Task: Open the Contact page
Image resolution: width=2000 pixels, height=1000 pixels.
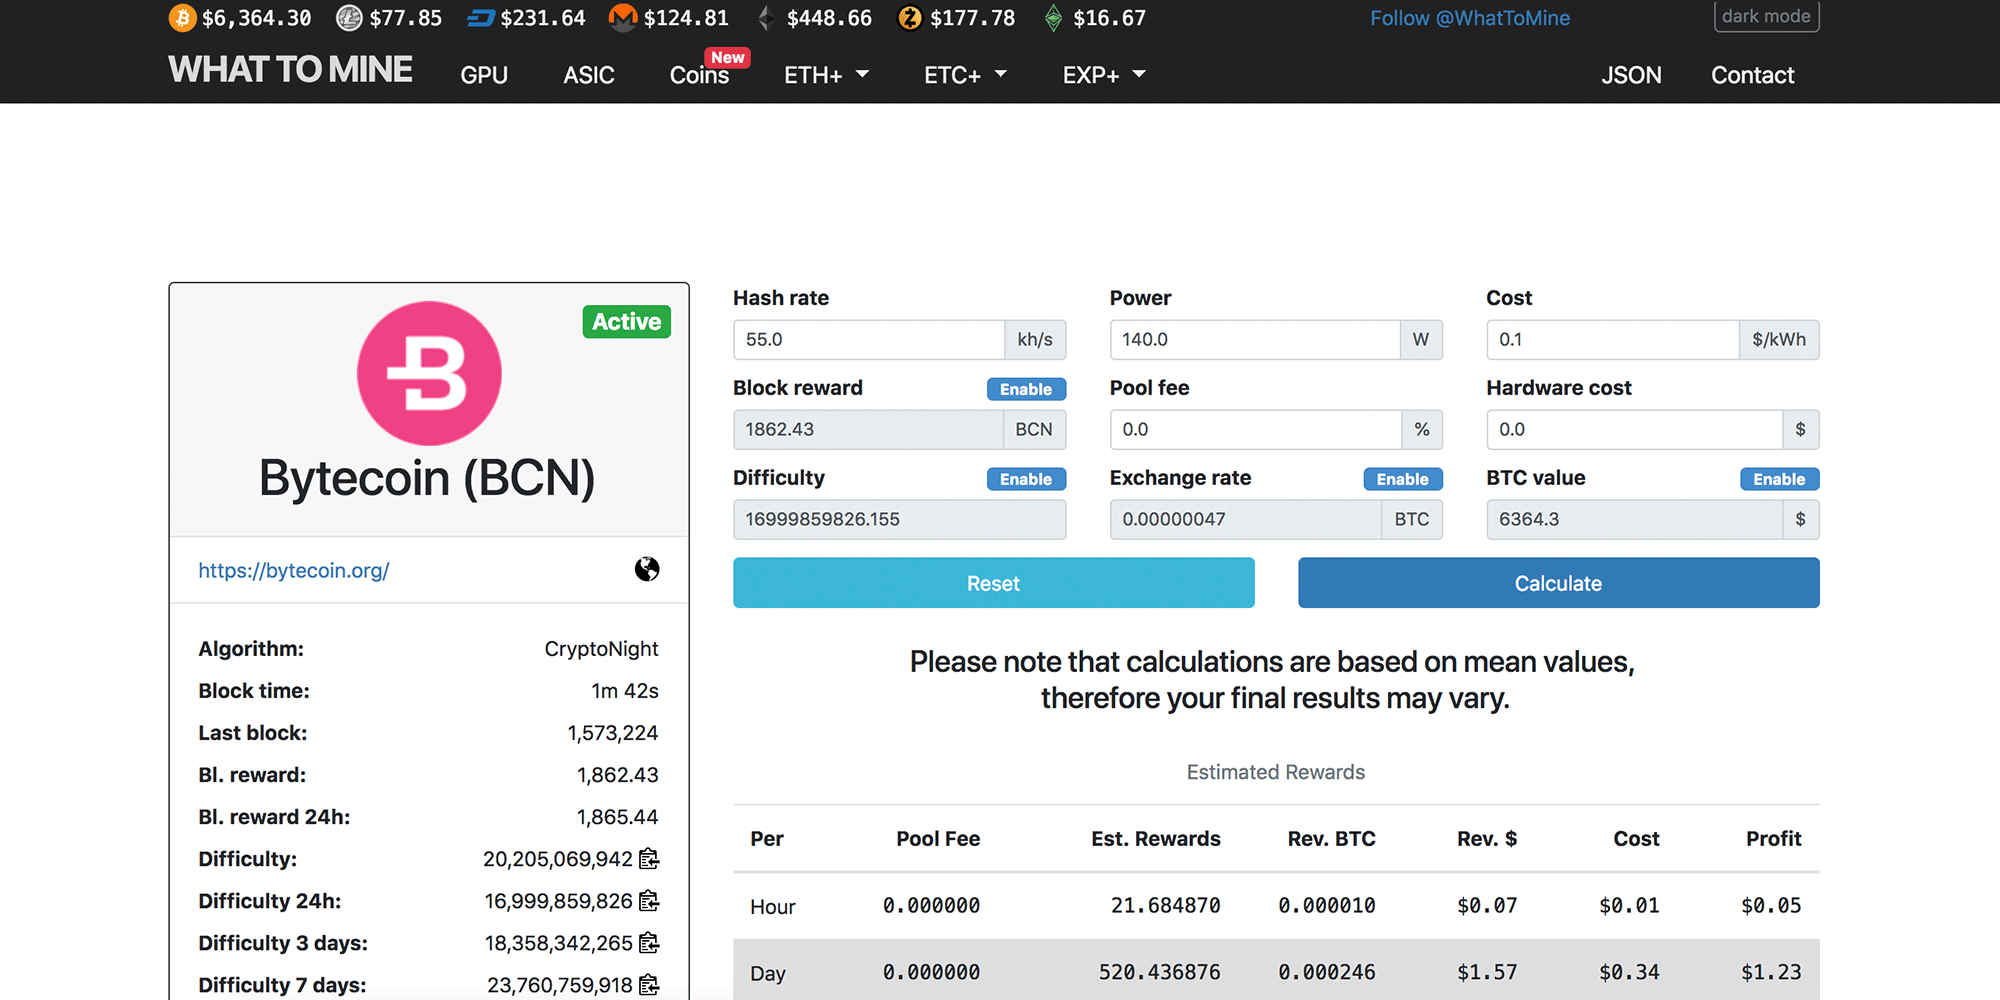Action: (x=1752, y=75)
